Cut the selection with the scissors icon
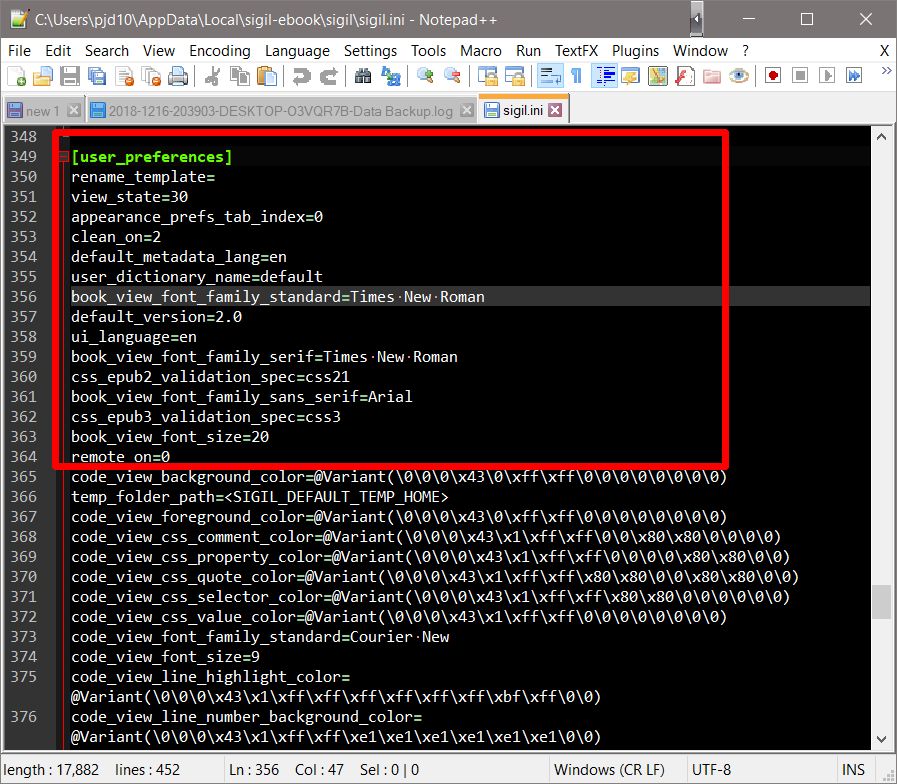This screenshot has width=897, height=784. pyautogui.click(x=212, y=76)
